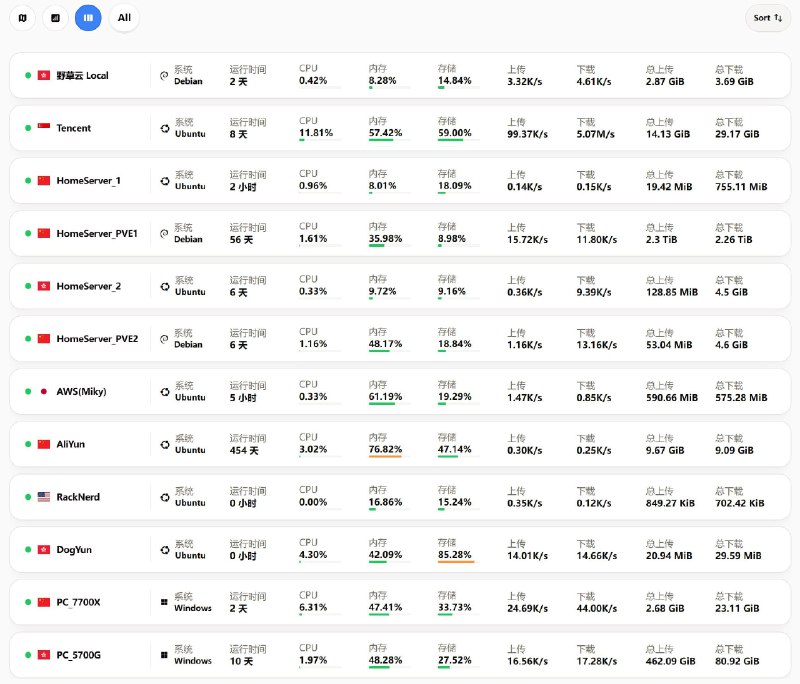800x684 pixels.
Task: Click the HomeServer_PVE2 server name
Action: click(x=97, y=339)
